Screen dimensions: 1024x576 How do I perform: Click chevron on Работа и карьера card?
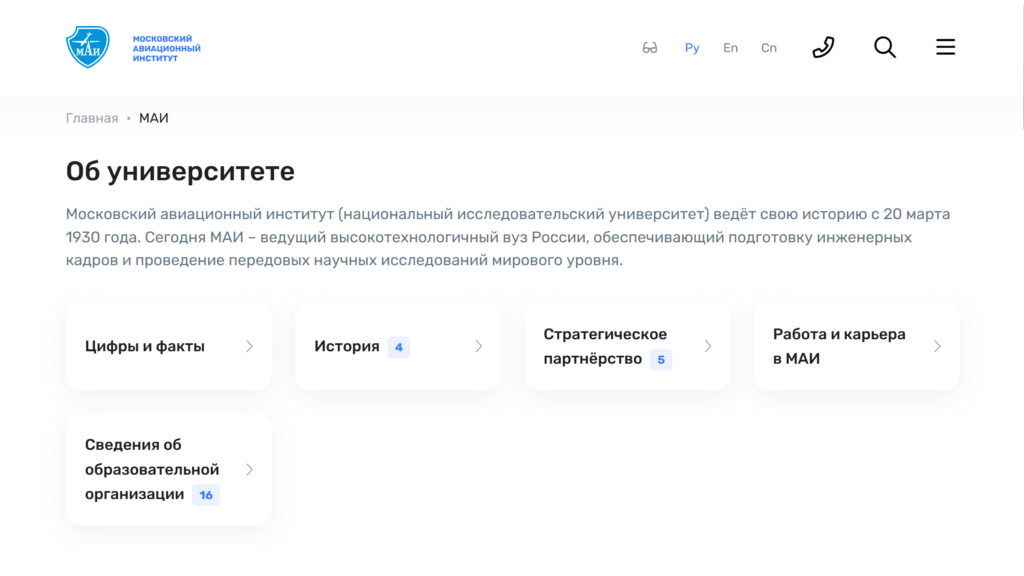pos(937,346)
